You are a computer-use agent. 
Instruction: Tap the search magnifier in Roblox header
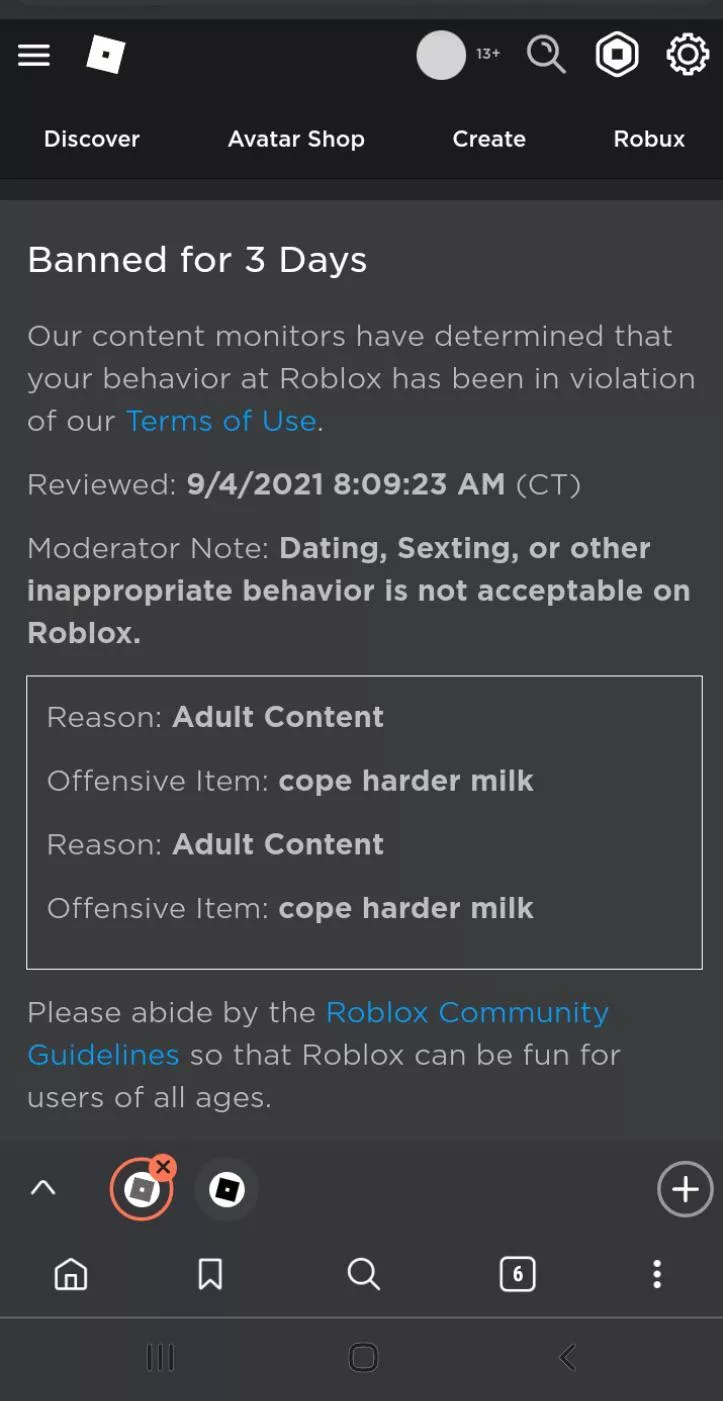(546, 55)
